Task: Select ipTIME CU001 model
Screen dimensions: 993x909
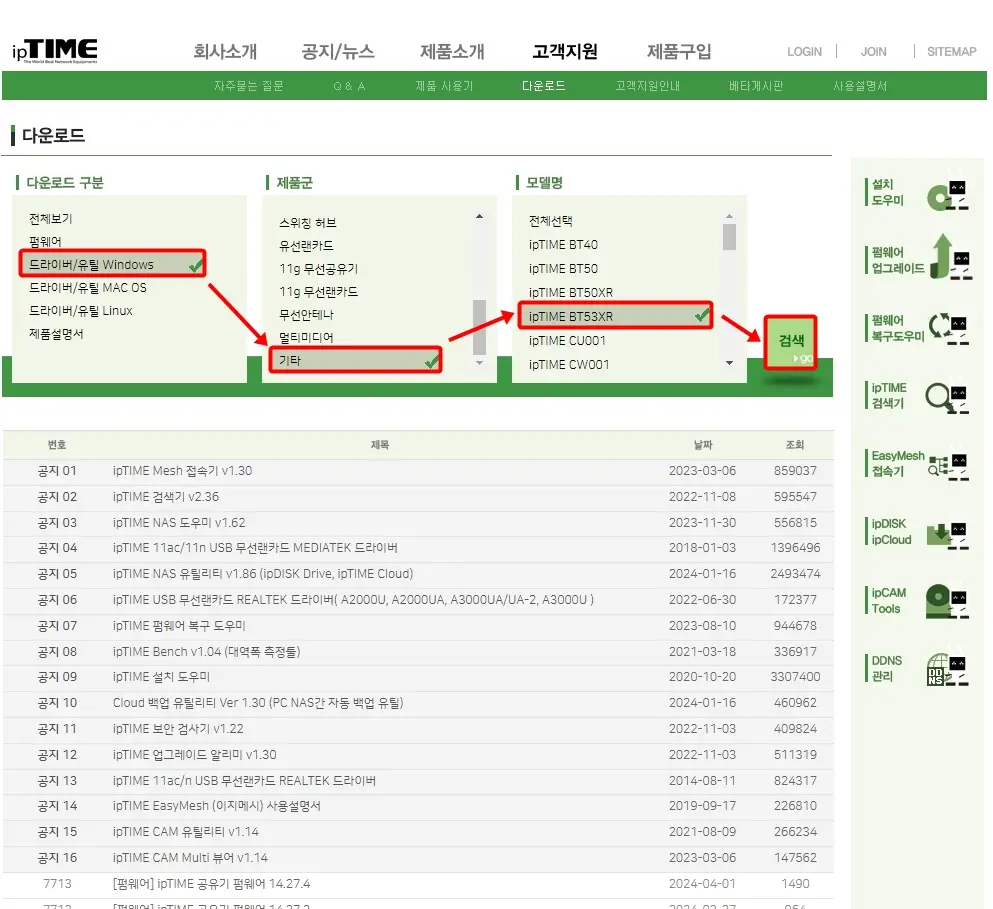Action: [567, 340]
